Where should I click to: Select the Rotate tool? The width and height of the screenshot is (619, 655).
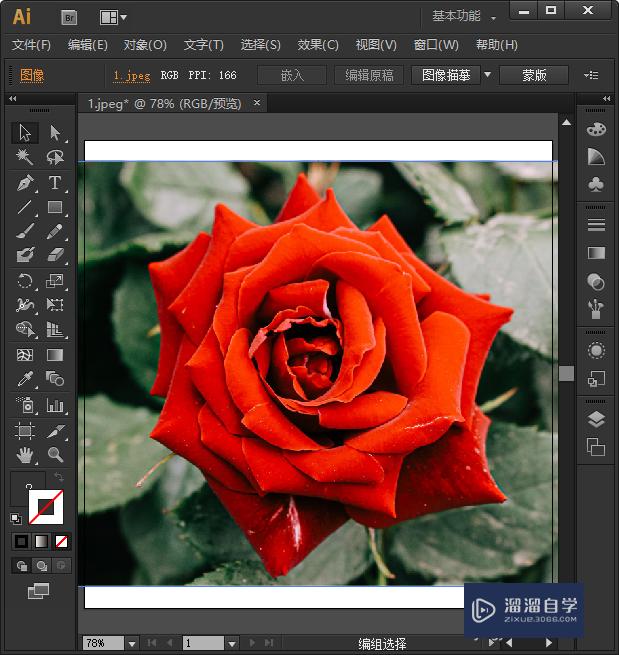pyautogui.click(x=25, y=281)
